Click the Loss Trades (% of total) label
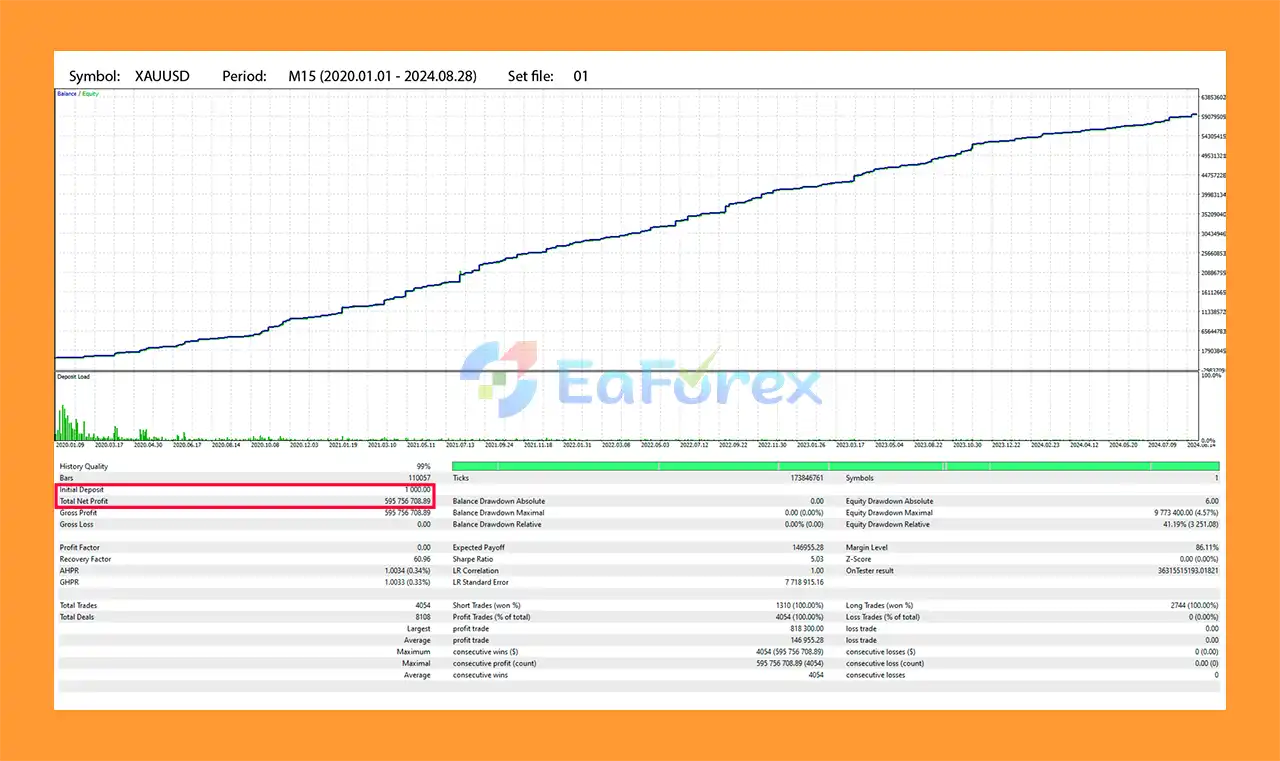The height and width of the screenshot is (761, 1280). tap(883, 617)
